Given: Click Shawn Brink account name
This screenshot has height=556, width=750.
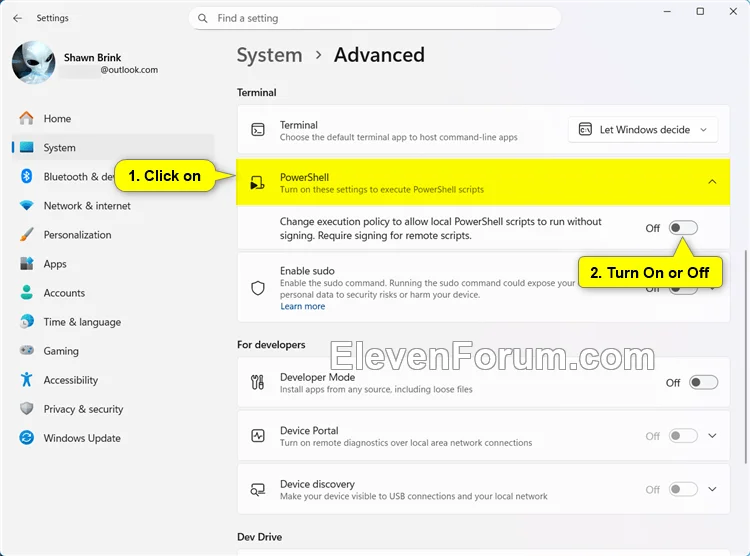Looking at the screenshot, I should tap(92, 57).
